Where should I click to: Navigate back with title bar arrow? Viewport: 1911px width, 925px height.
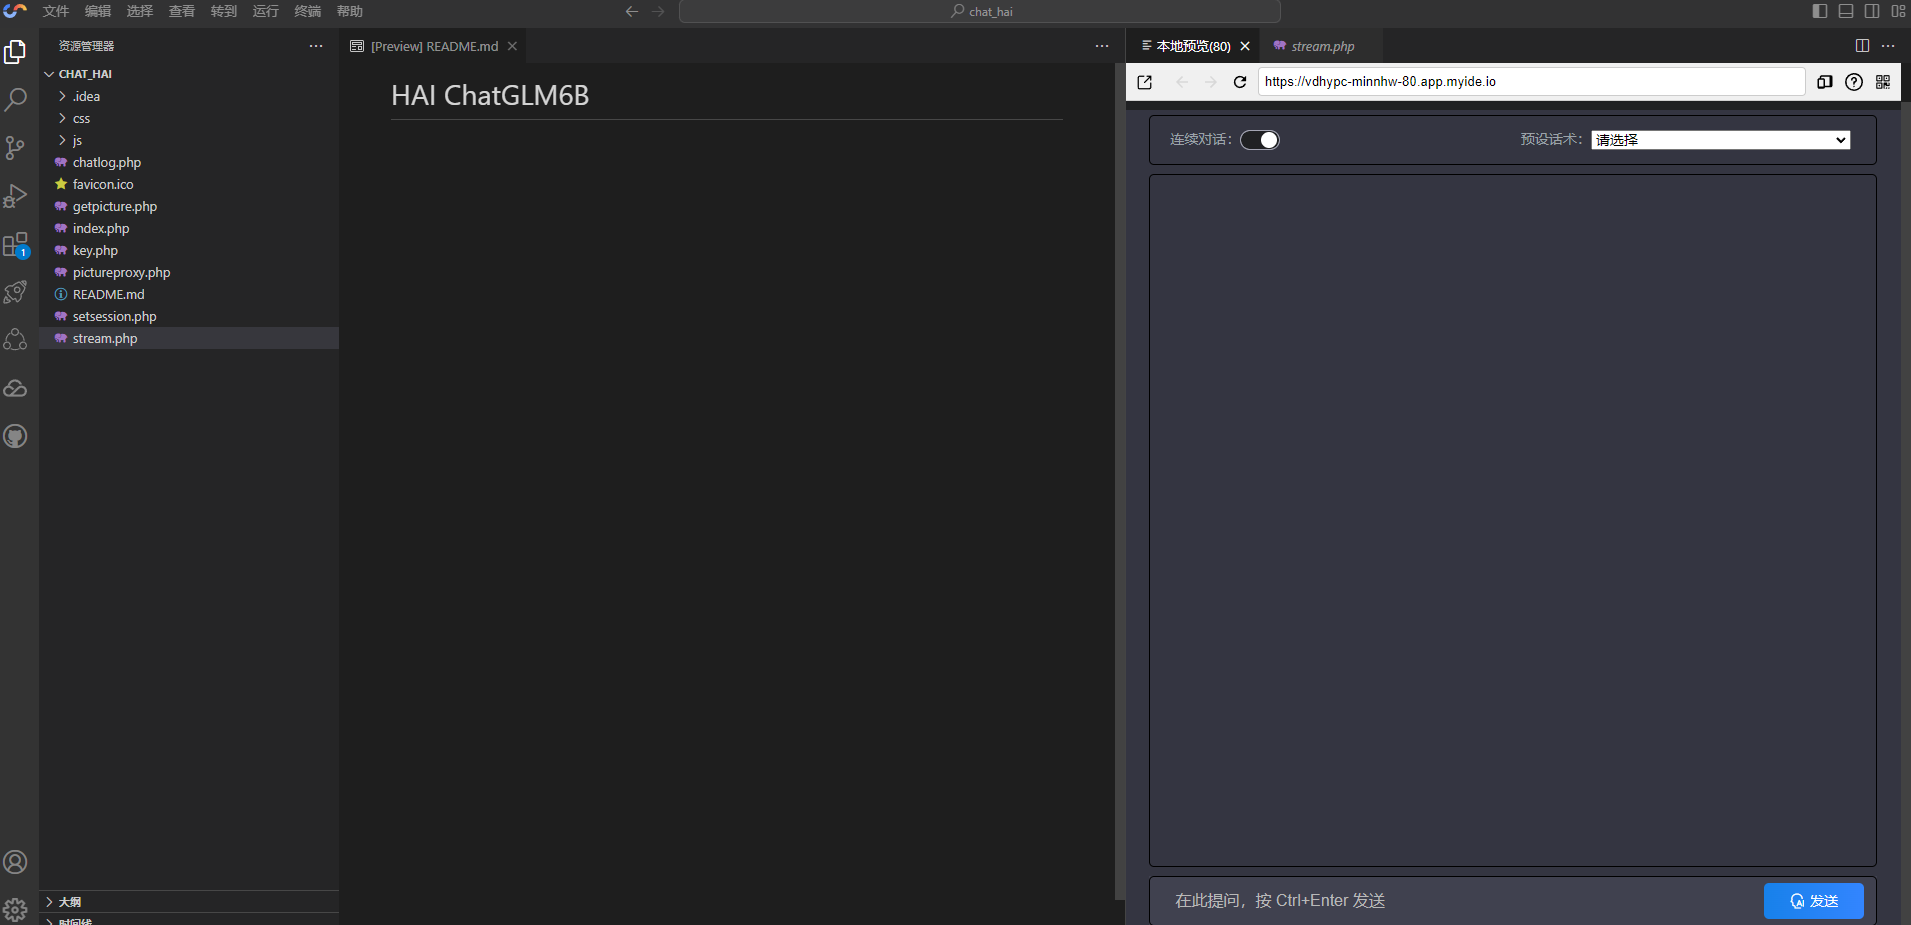pyautogui.click(x=632, y=11)
